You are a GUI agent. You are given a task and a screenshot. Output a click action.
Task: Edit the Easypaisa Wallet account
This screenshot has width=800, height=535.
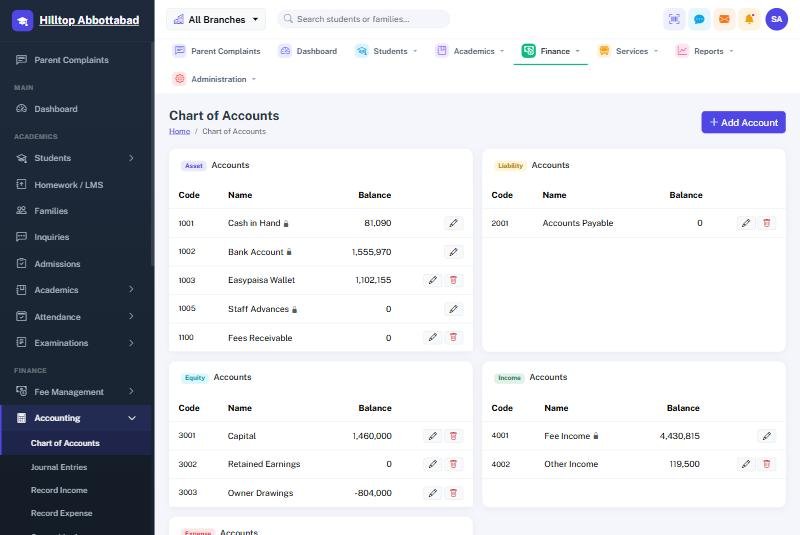pyautogui.click(x=433, y=280)
